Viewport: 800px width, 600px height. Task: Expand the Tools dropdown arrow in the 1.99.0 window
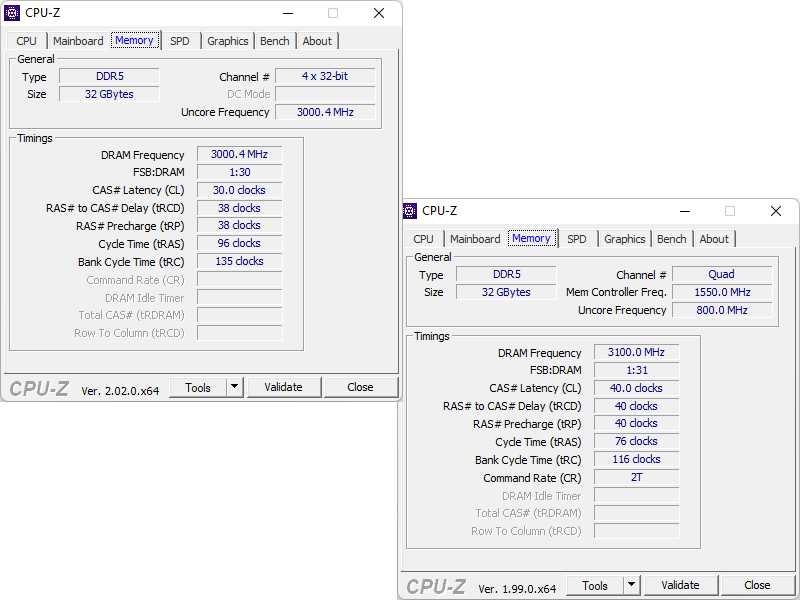coord(632,586)
